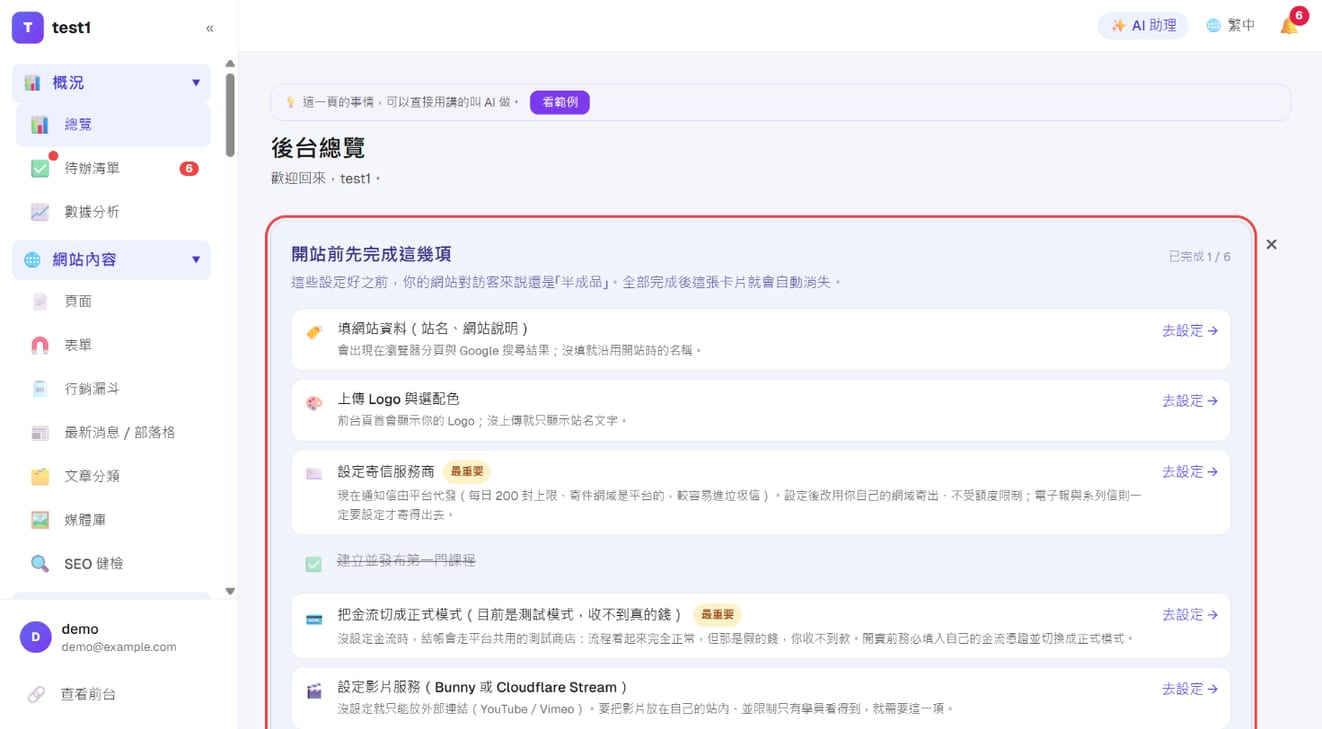The image size is (1322, 729).
Task: Click the 最新消息 / 部落格 icon
Action: tap(40, 433)
